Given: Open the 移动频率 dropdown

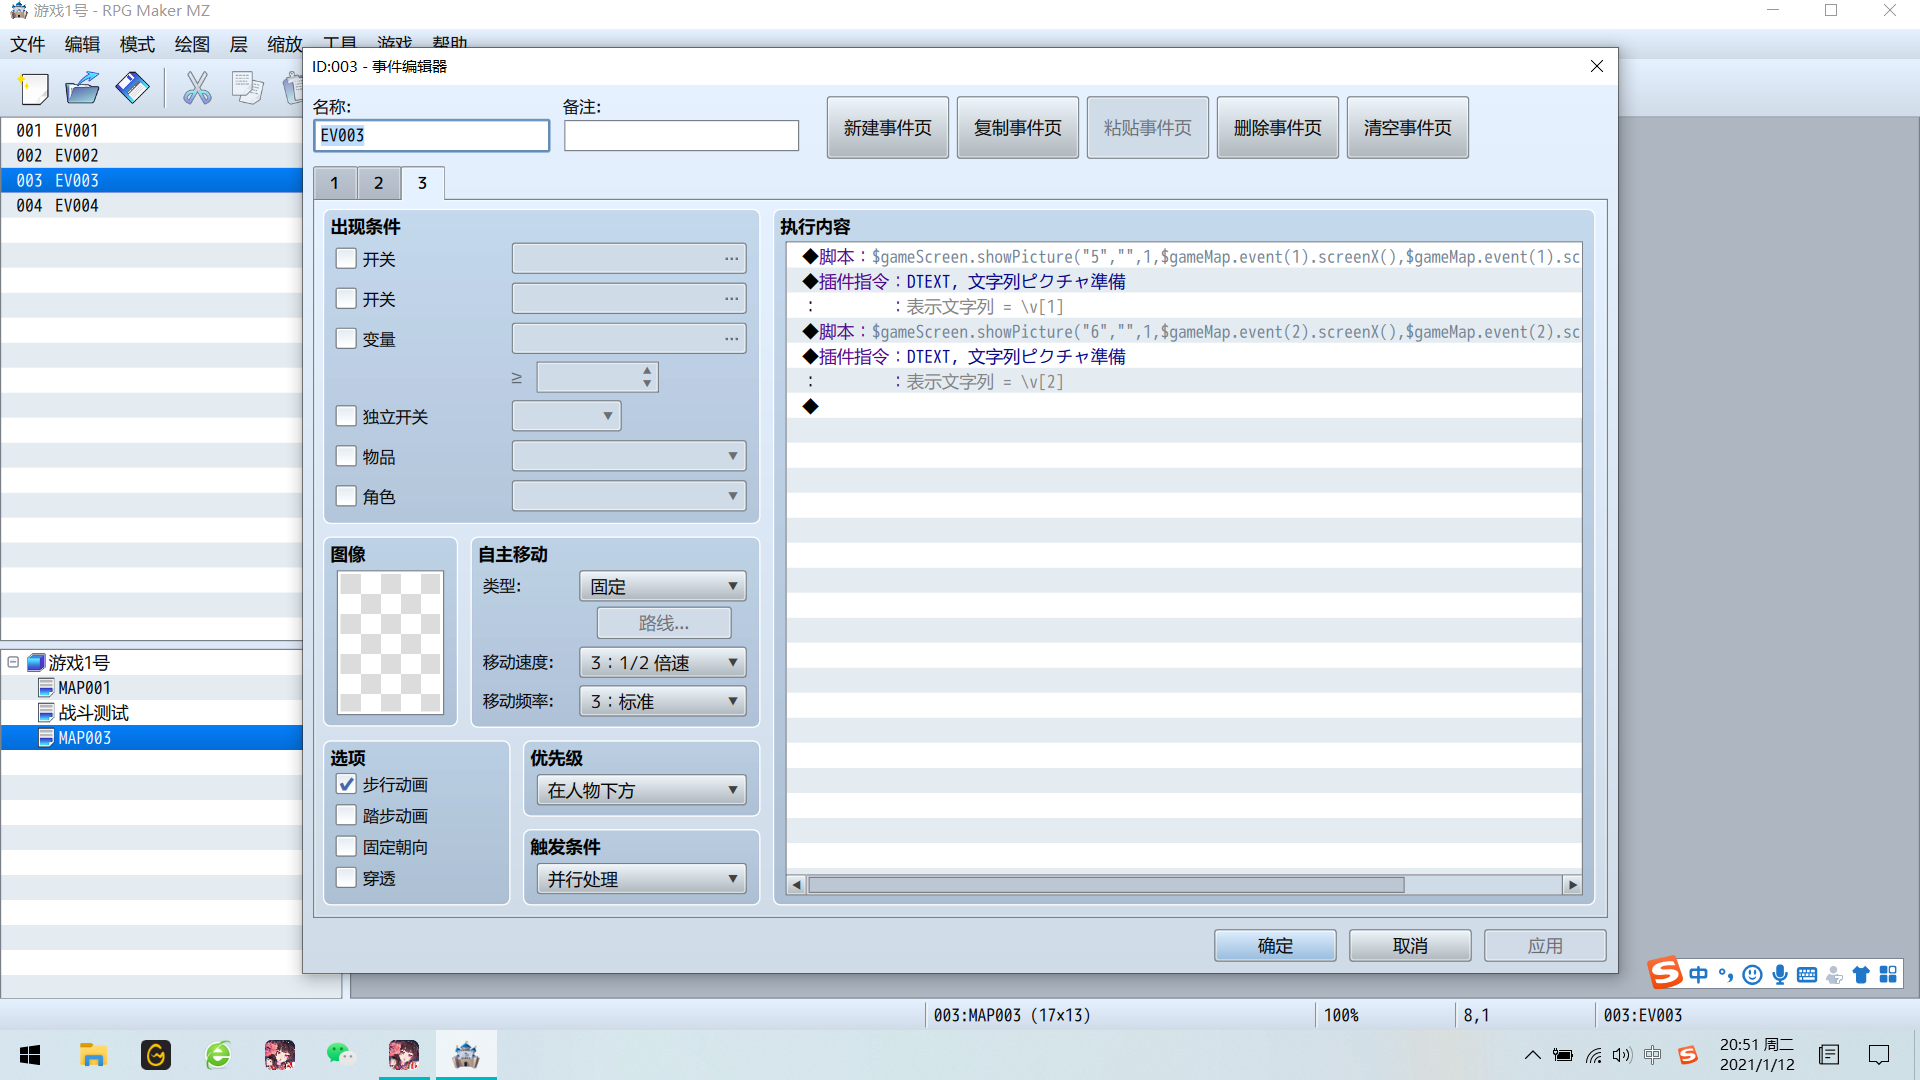Looking at the screenshot, I should tap(662, 701).
